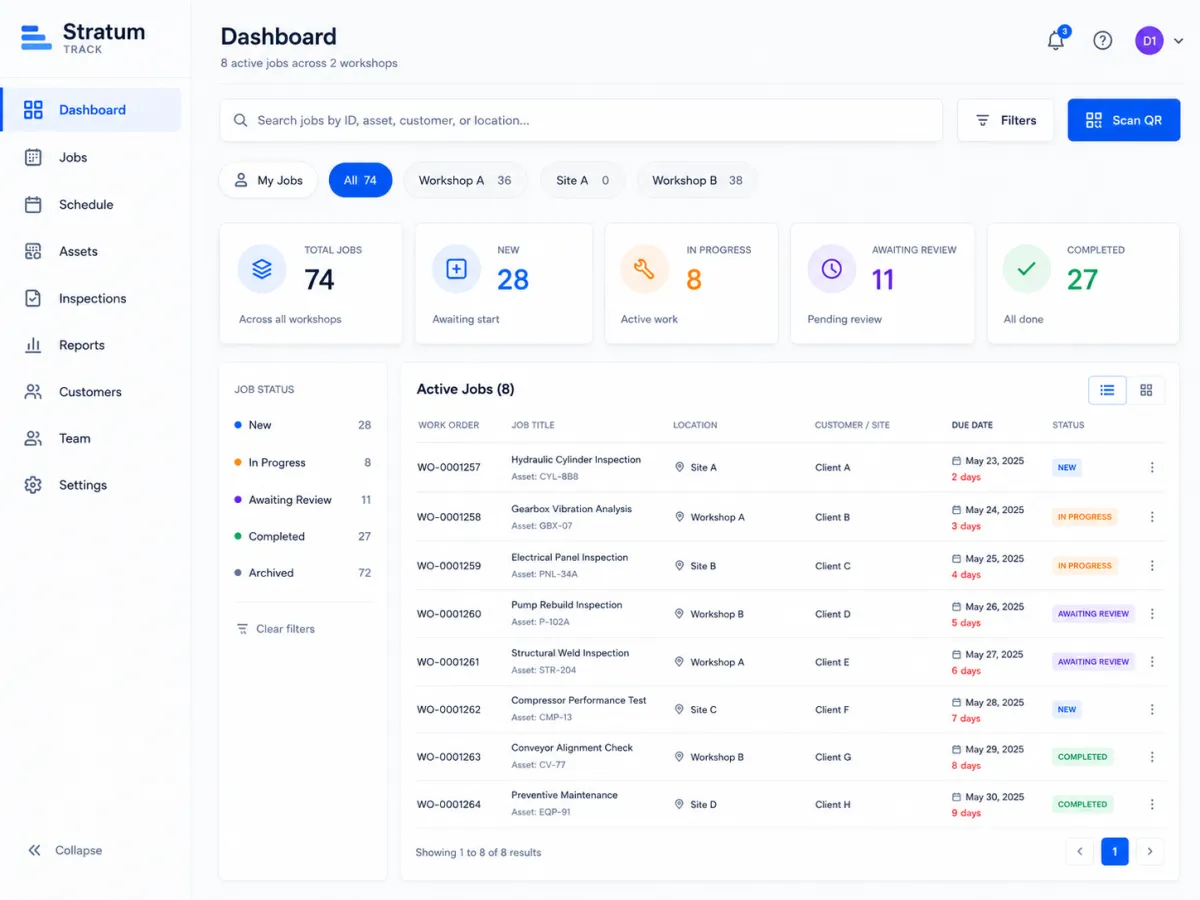Open the Customers page

(91, 392)
